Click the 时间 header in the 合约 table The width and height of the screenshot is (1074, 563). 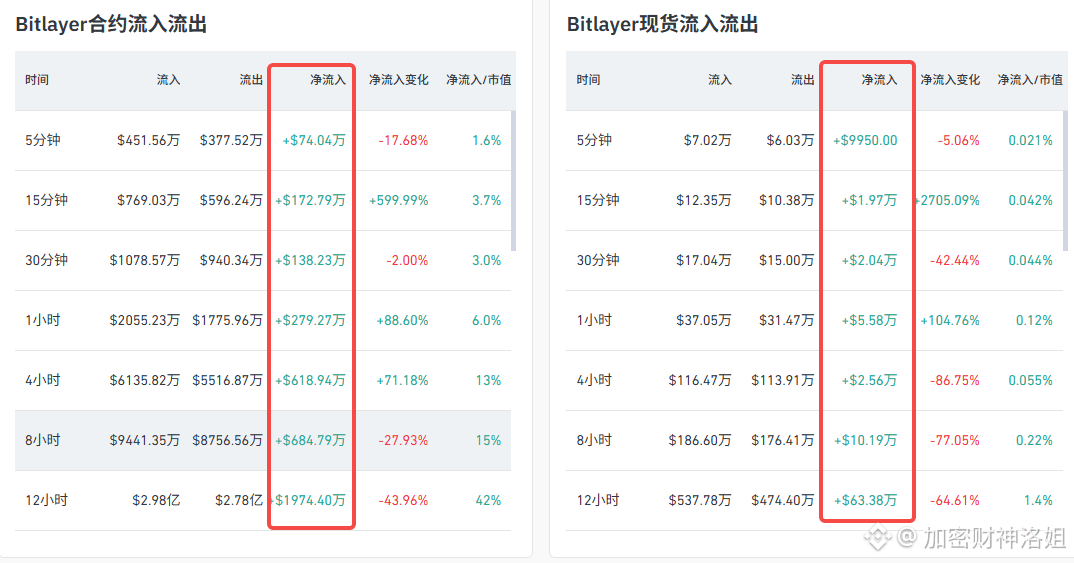click(37, 80)
